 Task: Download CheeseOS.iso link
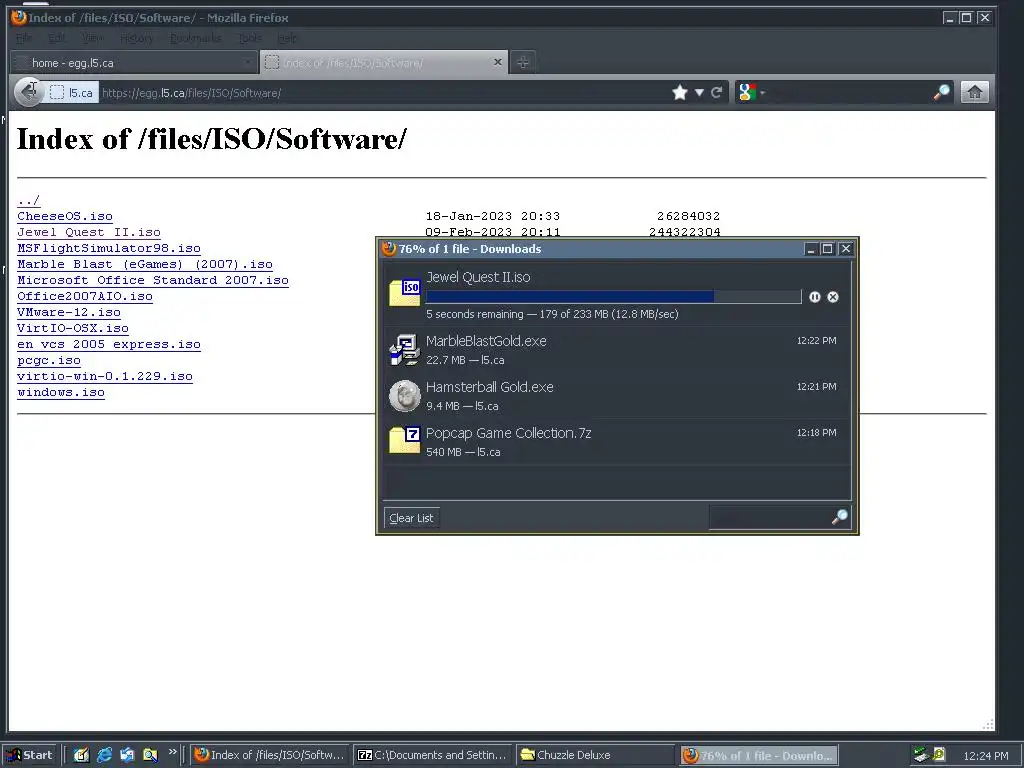[65, 216]
